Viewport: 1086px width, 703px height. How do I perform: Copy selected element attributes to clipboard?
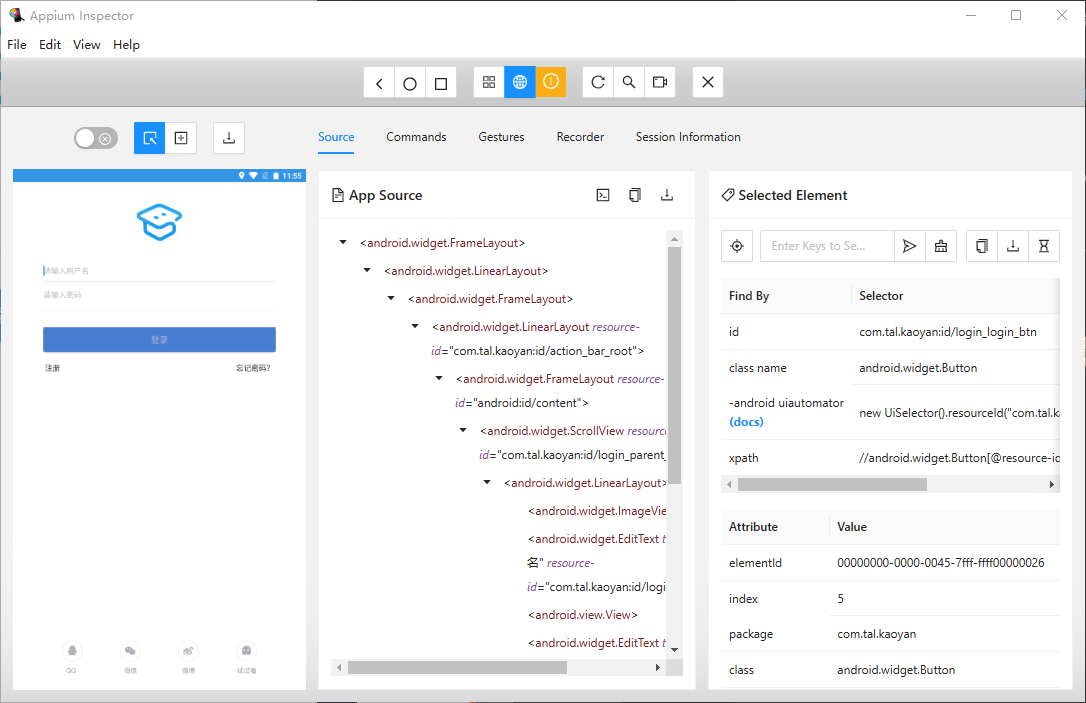(x=981, y=246)
